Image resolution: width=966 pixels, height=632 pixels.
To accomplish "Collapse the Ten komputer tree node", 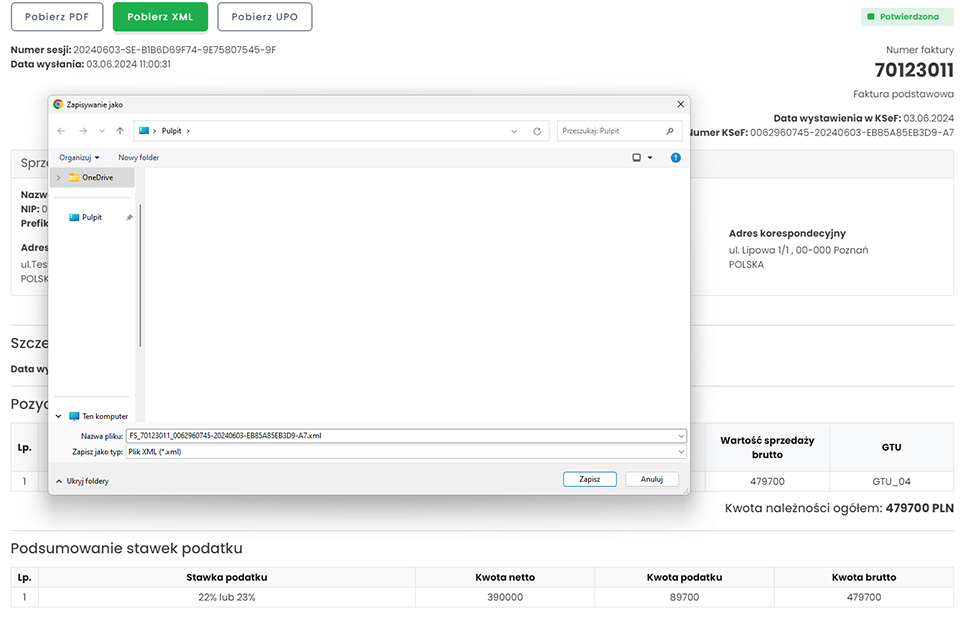I will pyautogui.click(x=59, y=416).
